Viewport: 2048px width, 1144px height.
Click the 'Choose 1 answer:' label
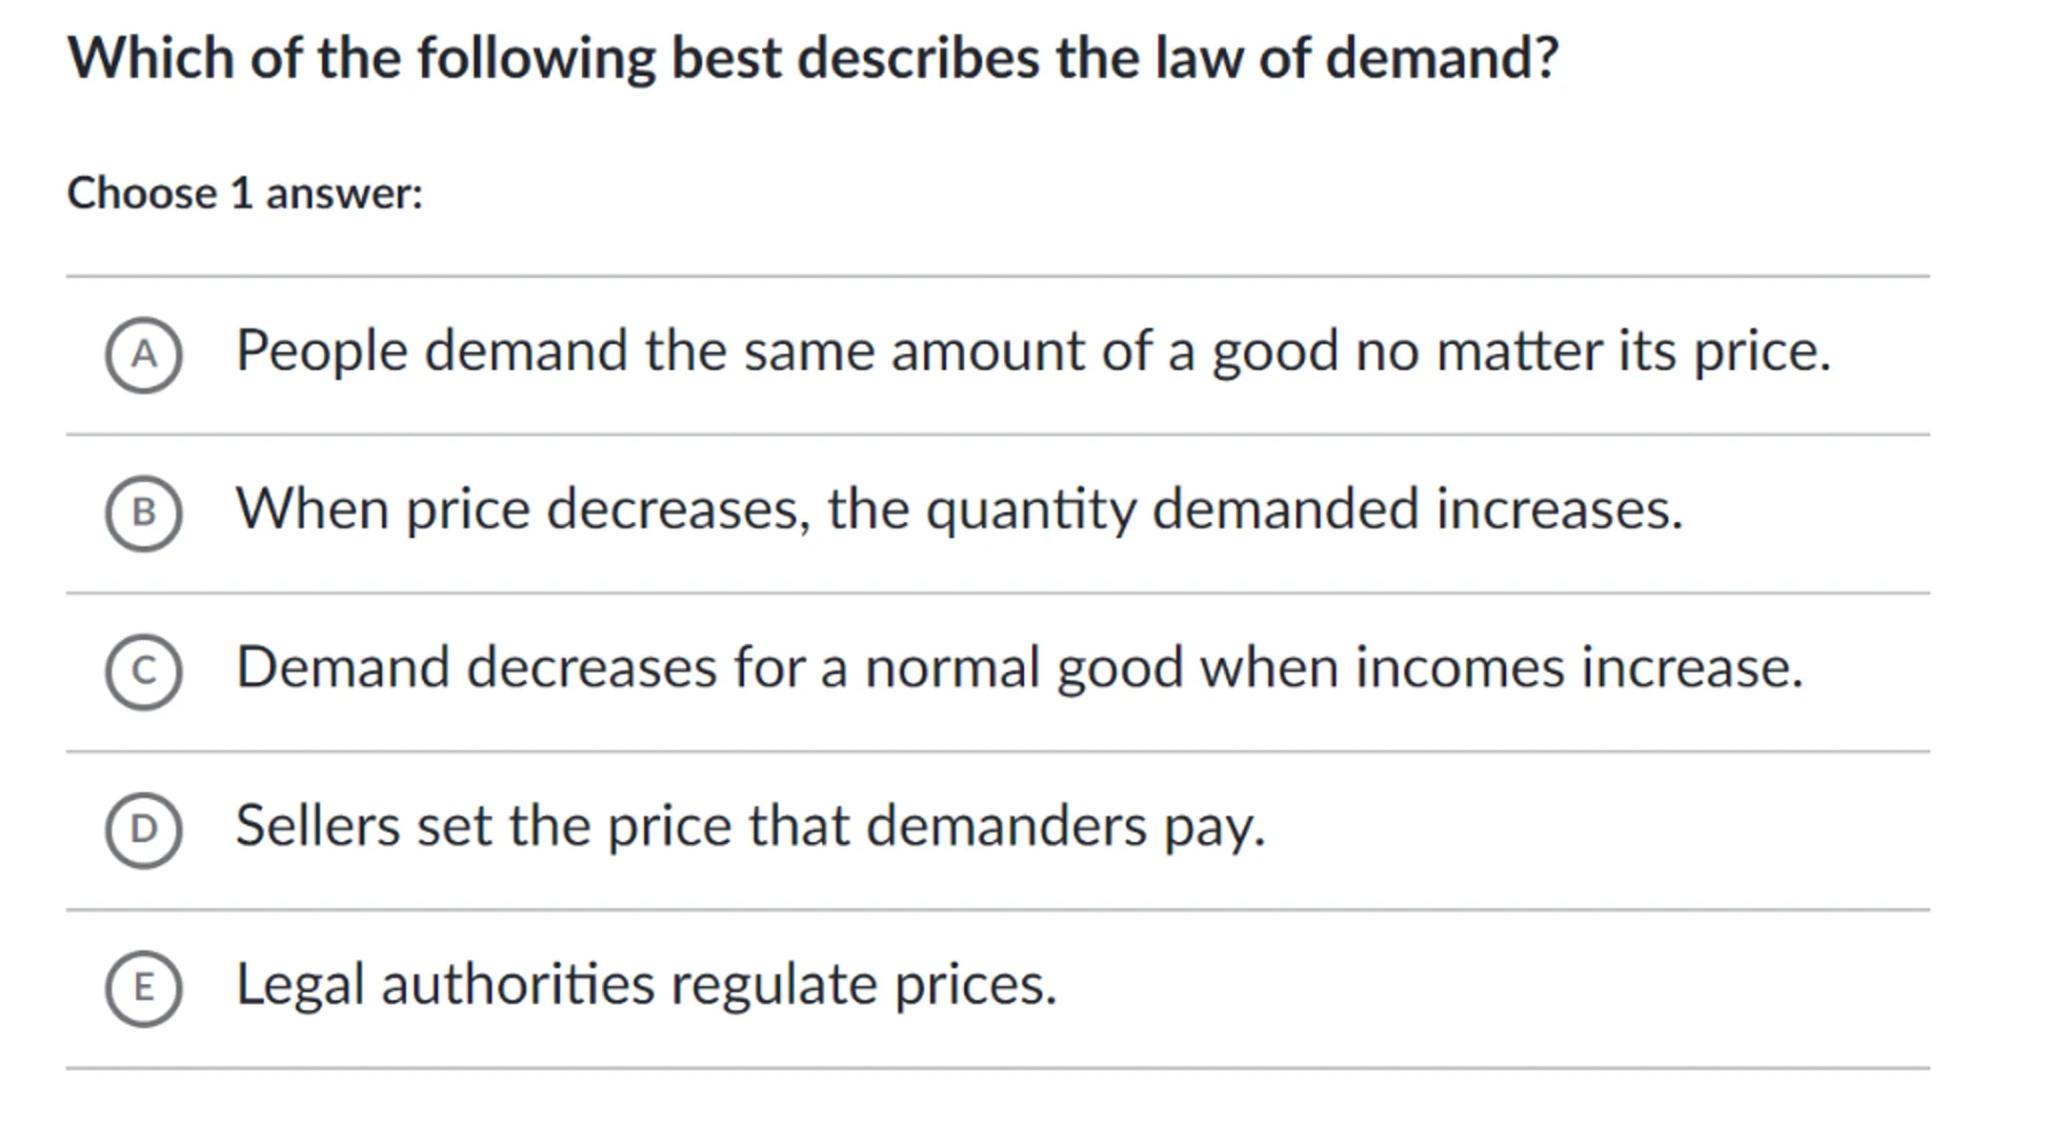245,193
